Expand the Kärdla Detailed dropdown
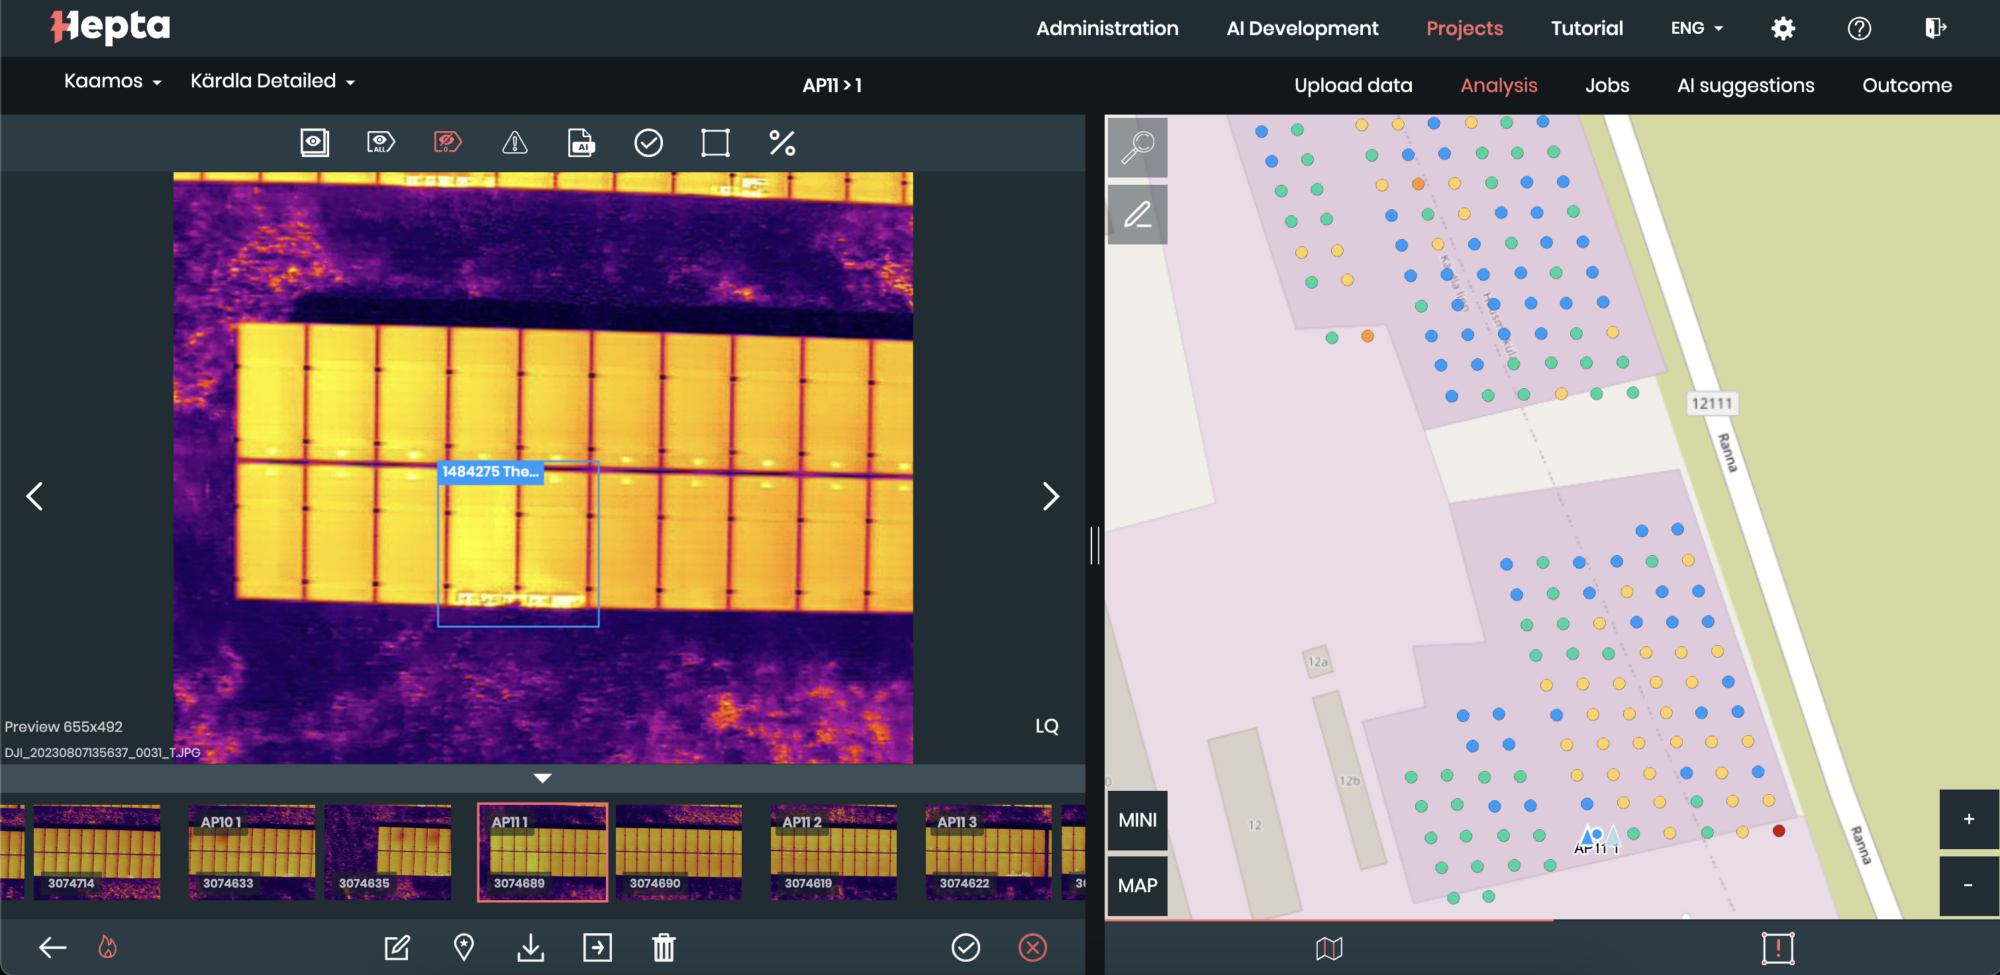This screenshot has width=2000, height=975. (273, 81)
